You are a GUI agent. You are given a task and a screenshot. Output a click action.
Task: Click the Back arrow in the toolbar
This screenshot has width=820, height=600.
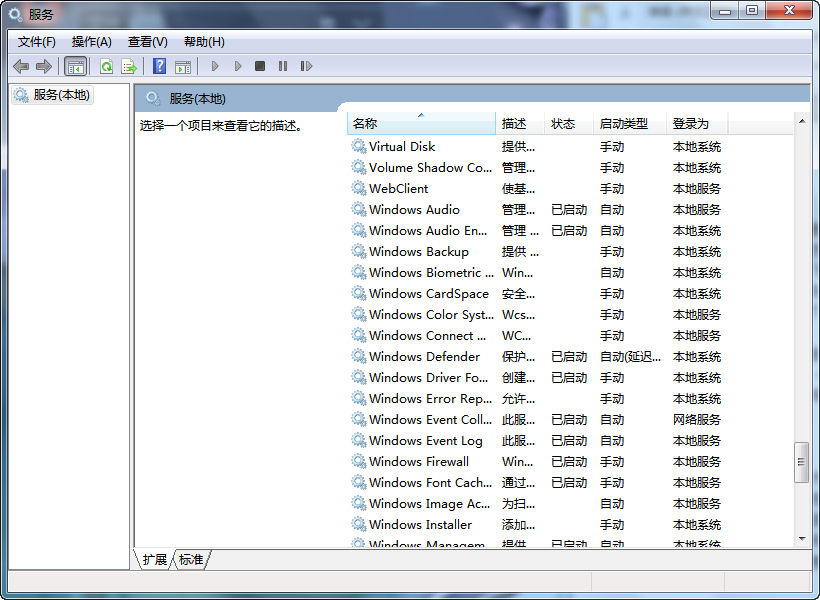[x=21, y=66]
